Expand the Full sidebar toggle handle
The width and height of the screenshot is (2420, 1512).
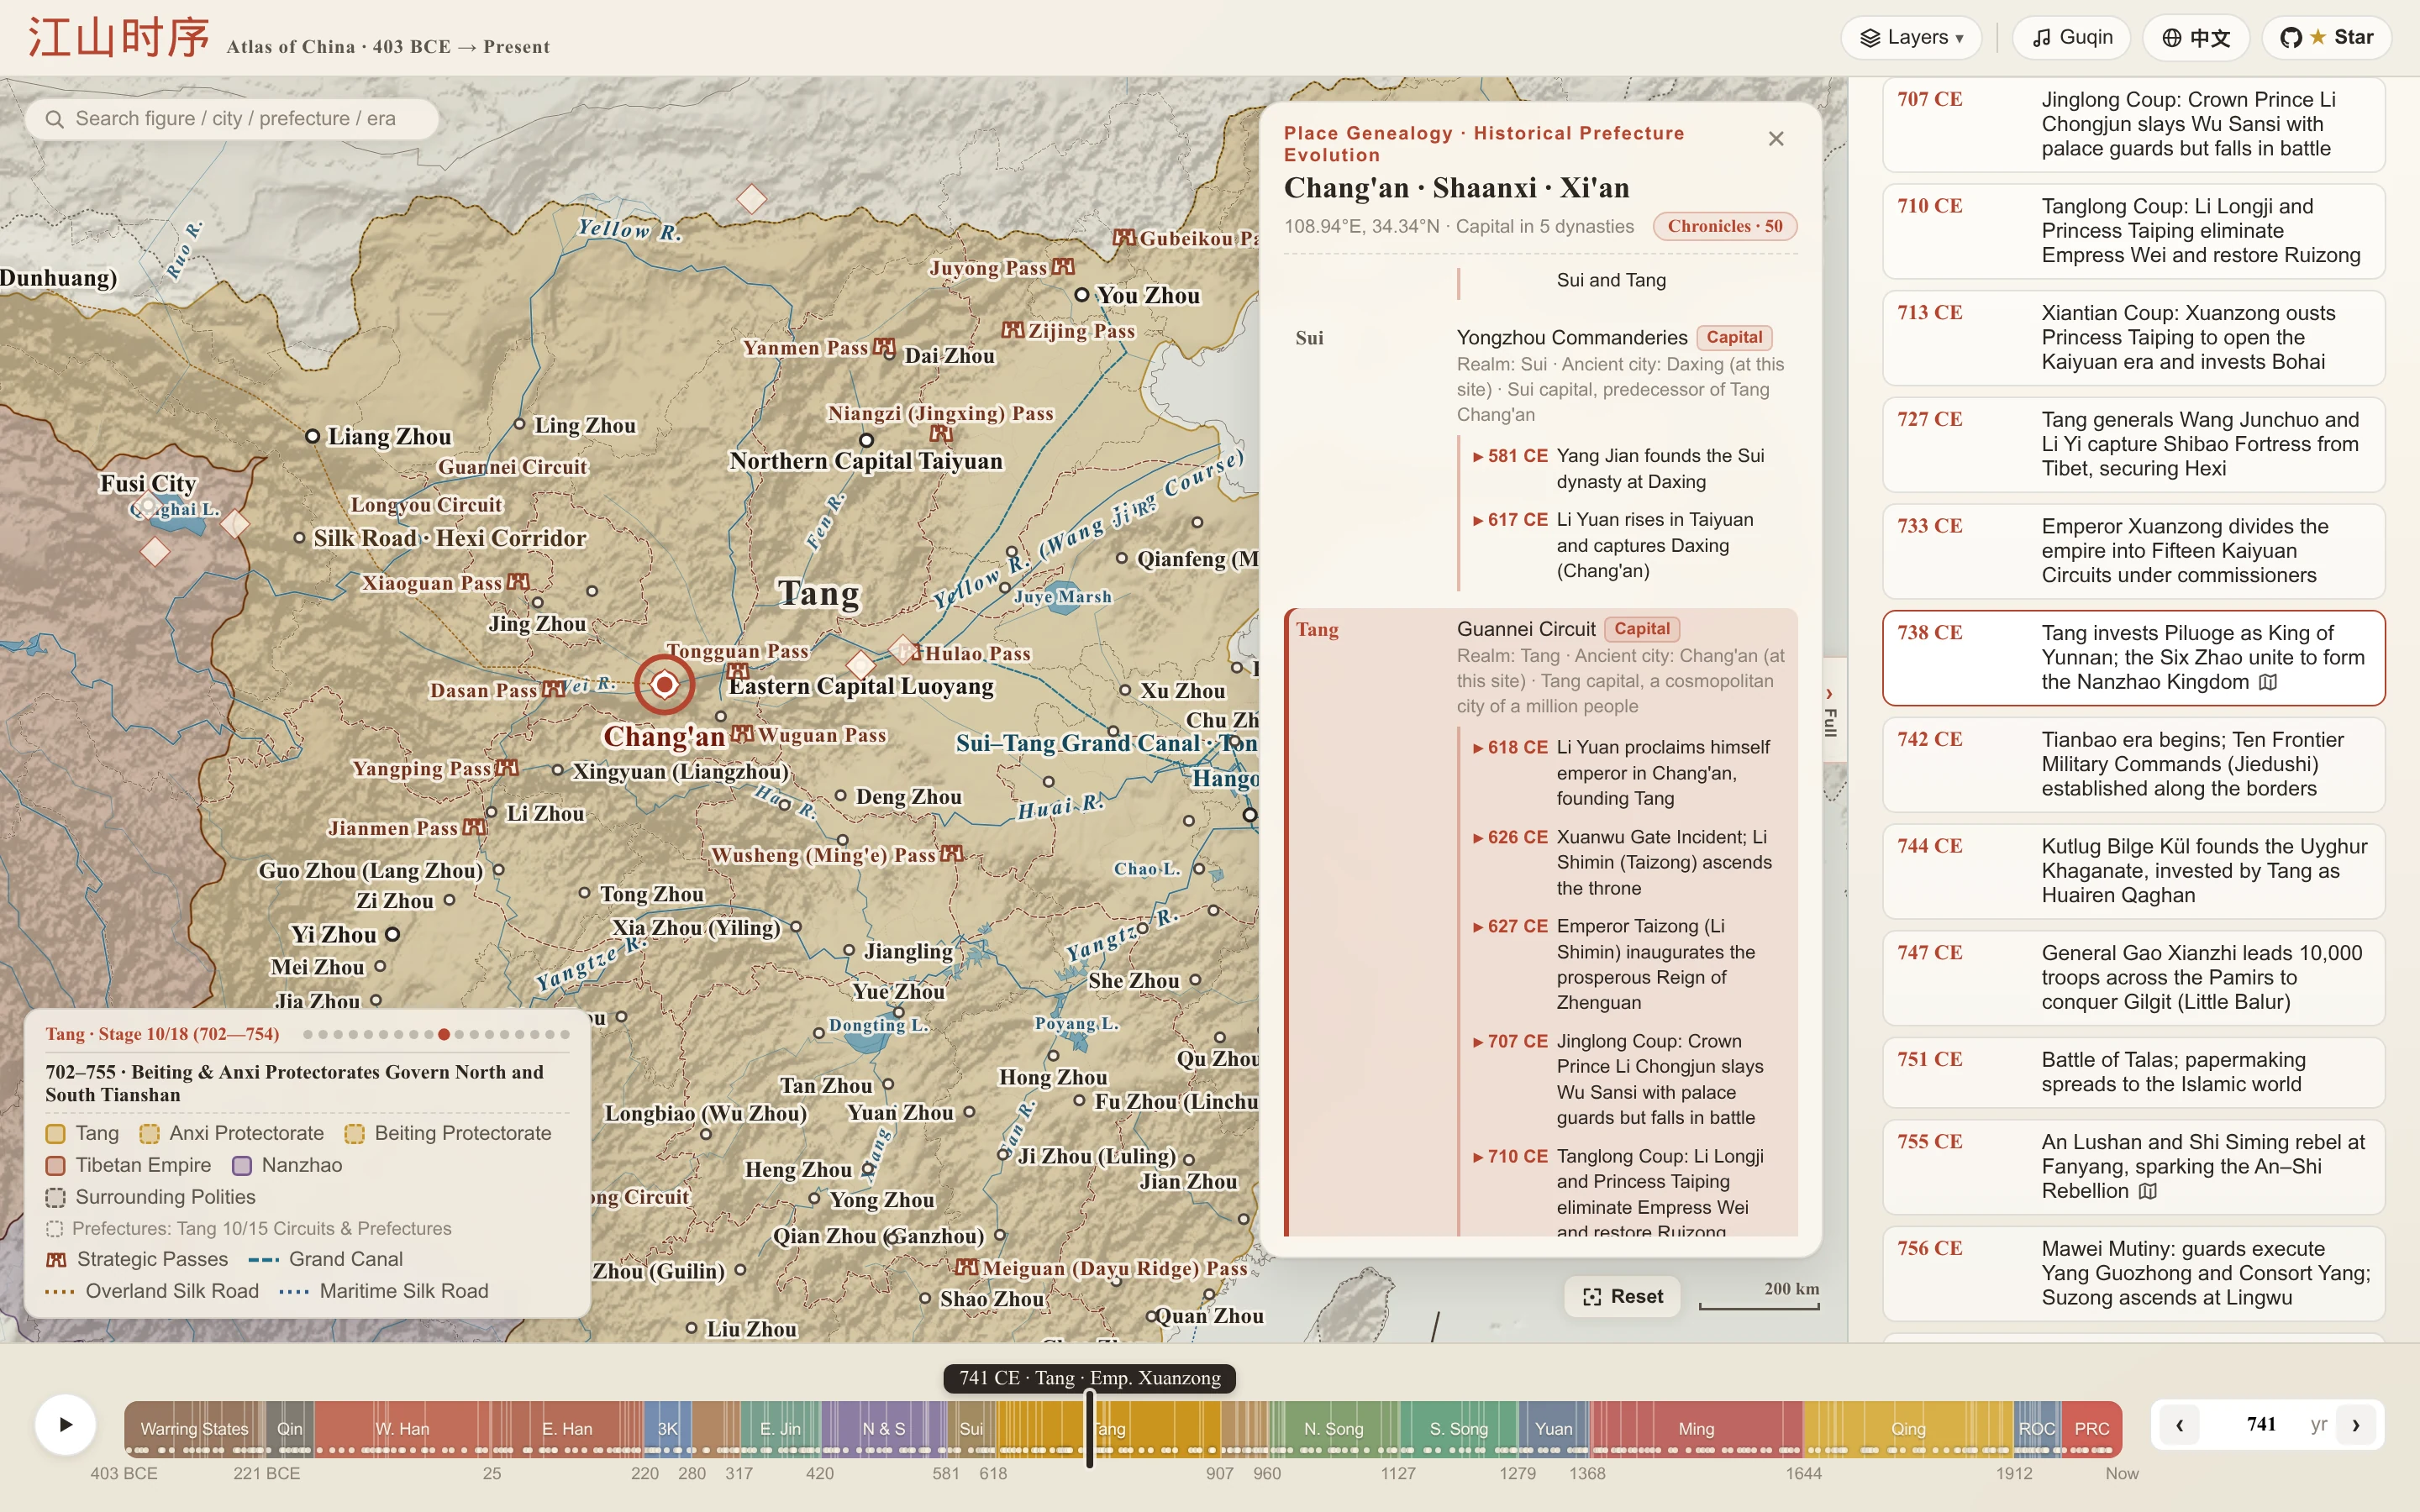pyautogui.click(x=1832, y=710)
